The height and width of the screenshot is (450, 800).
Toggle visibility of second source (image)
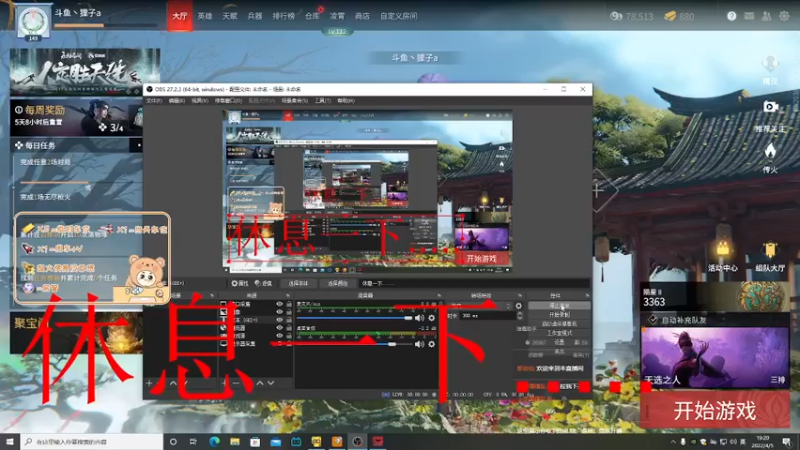279,312
